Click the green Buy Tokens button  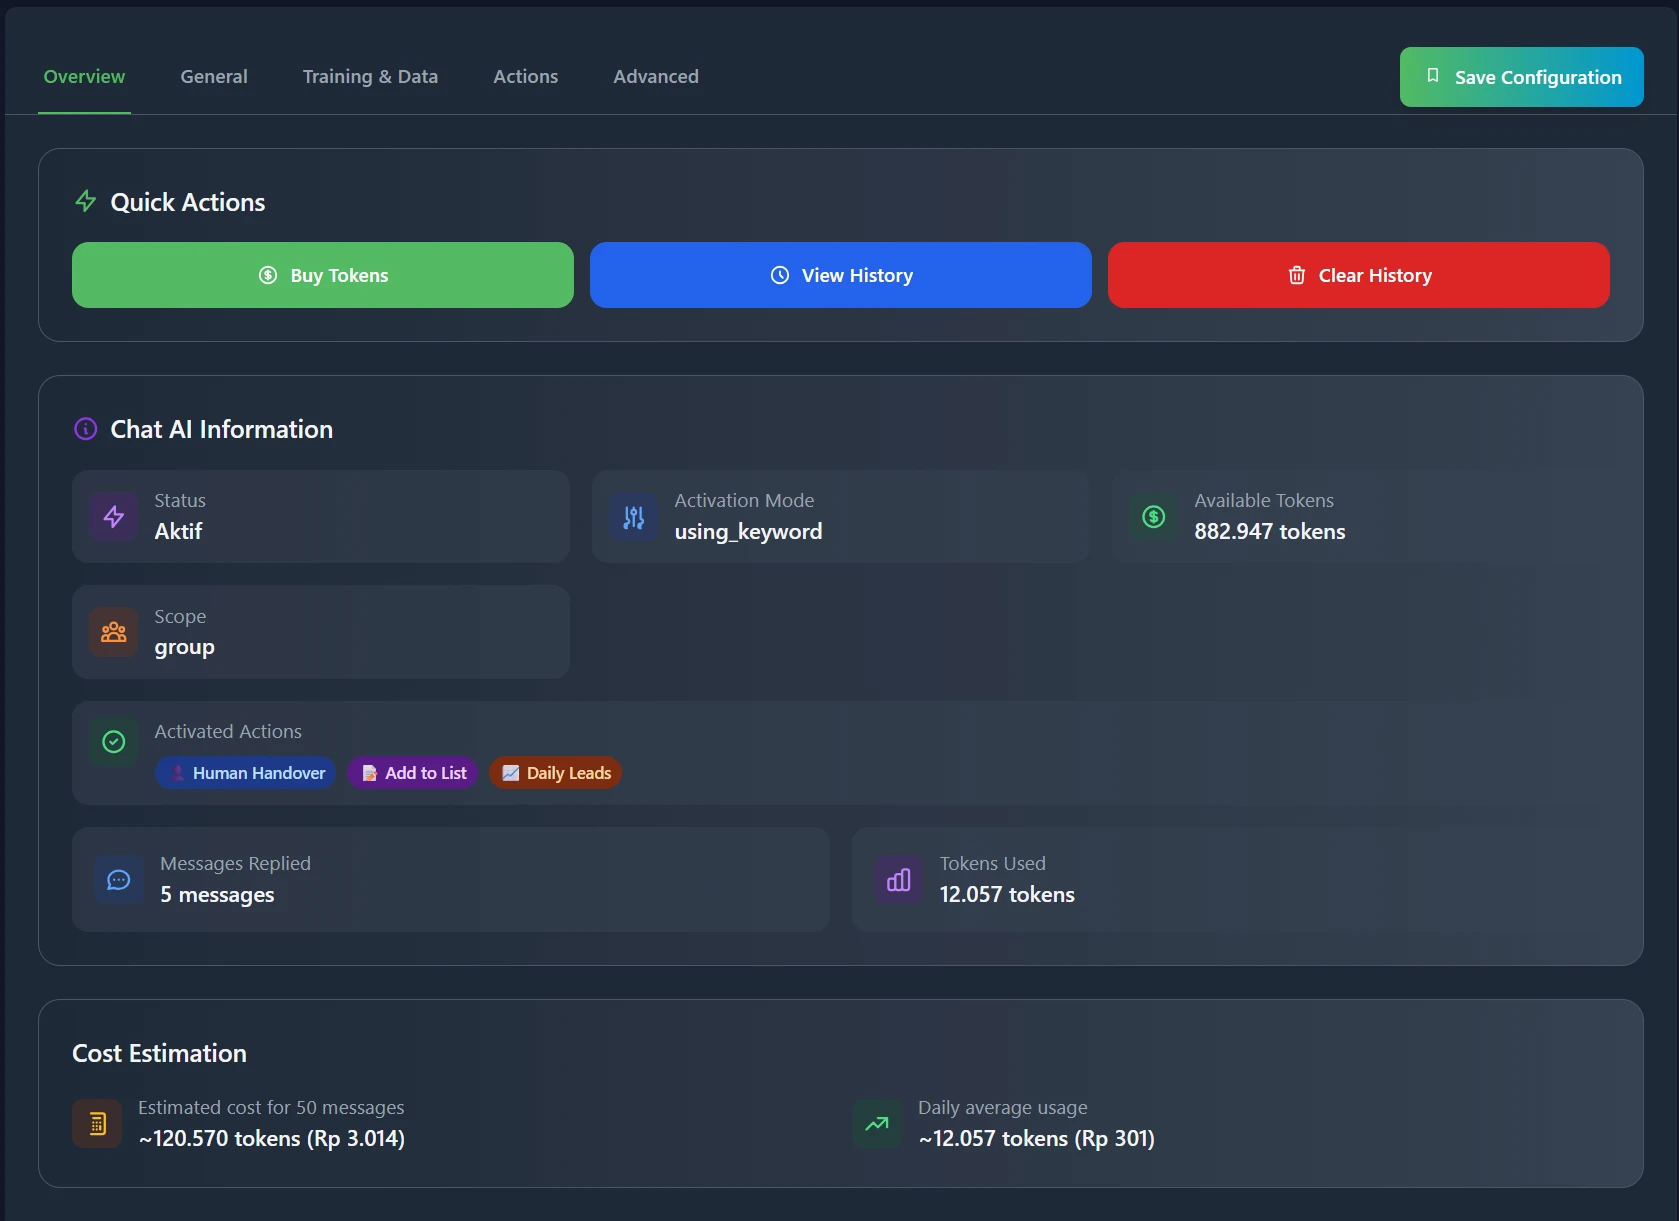pos(323,275)
